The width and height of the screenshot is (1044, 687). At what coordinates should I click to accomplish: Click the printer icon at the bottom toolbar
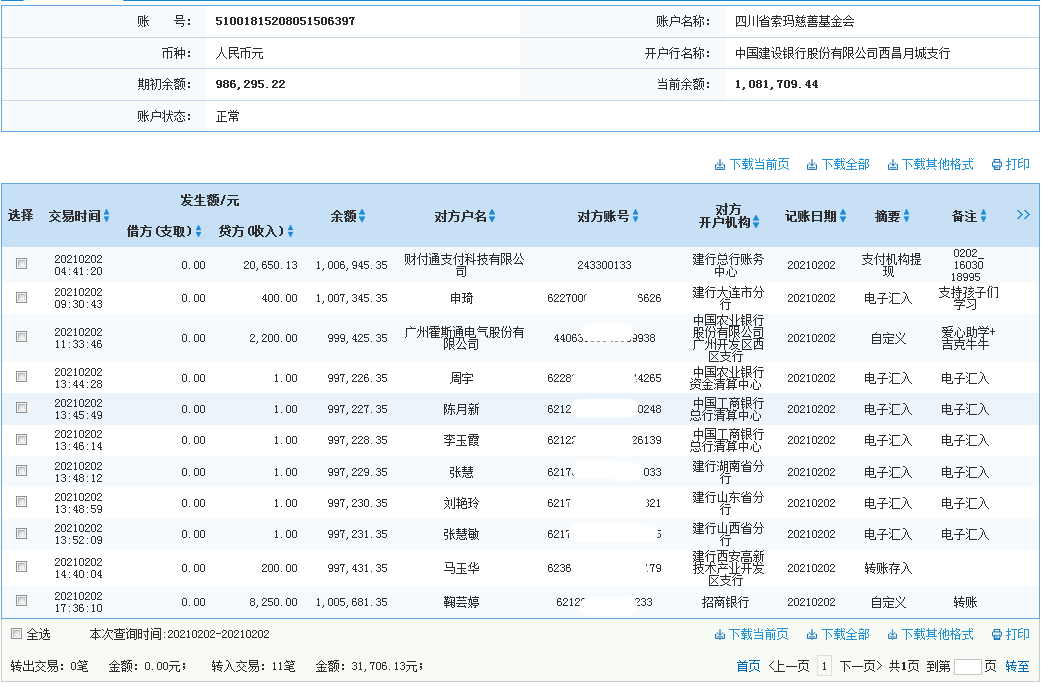point(996,634)
